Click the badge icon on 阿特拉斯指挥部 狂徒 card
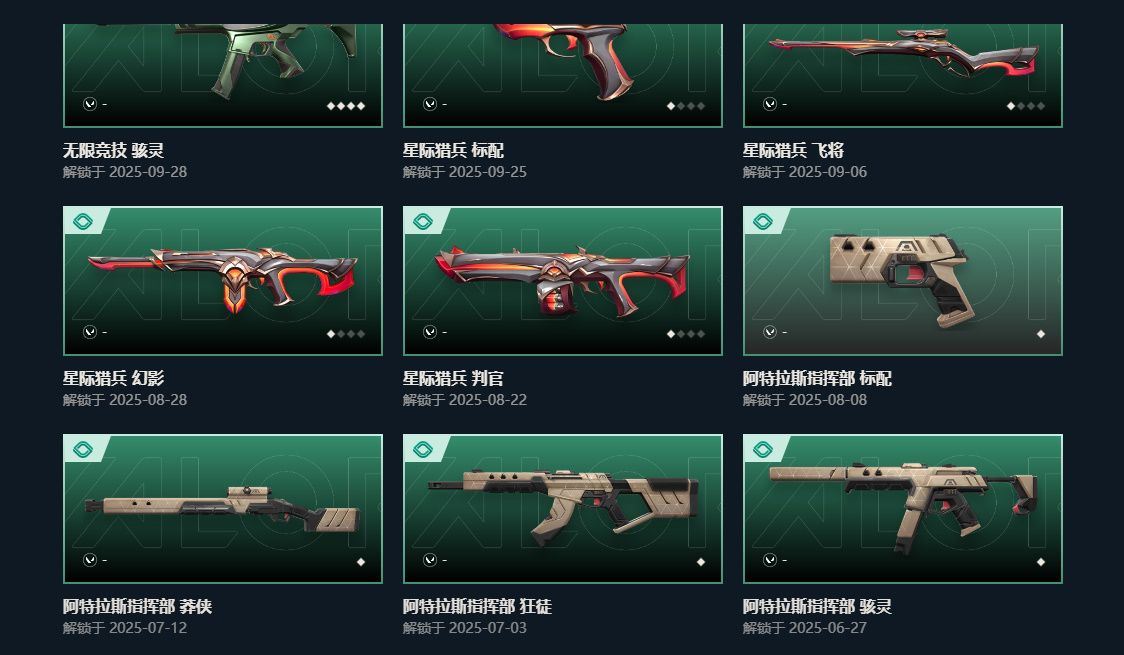The image size is (1124, 655). pos(423,449)
